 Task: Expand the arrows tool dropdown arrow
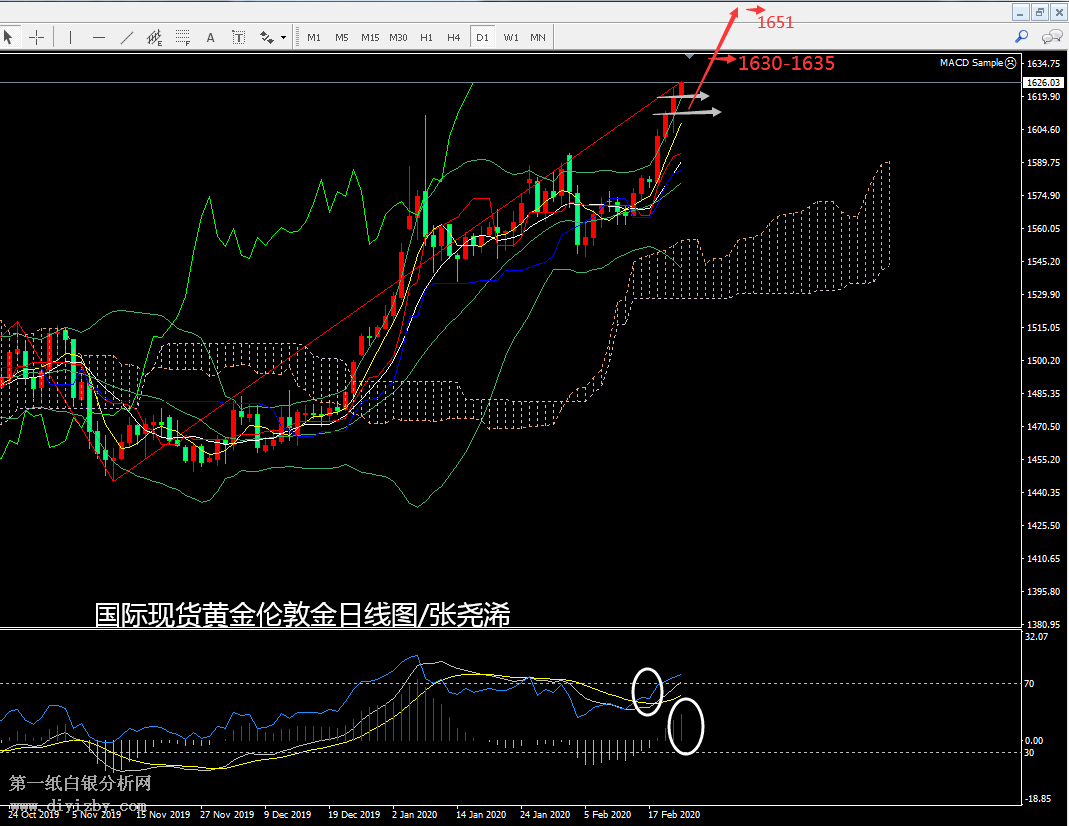click(284, 37)
